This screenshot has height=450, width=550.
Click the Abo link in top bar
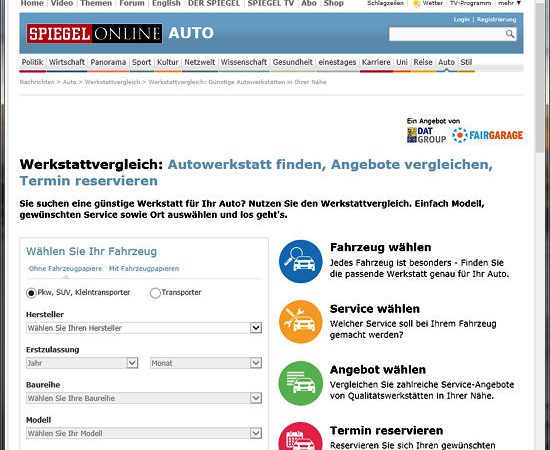click(309, 3)
